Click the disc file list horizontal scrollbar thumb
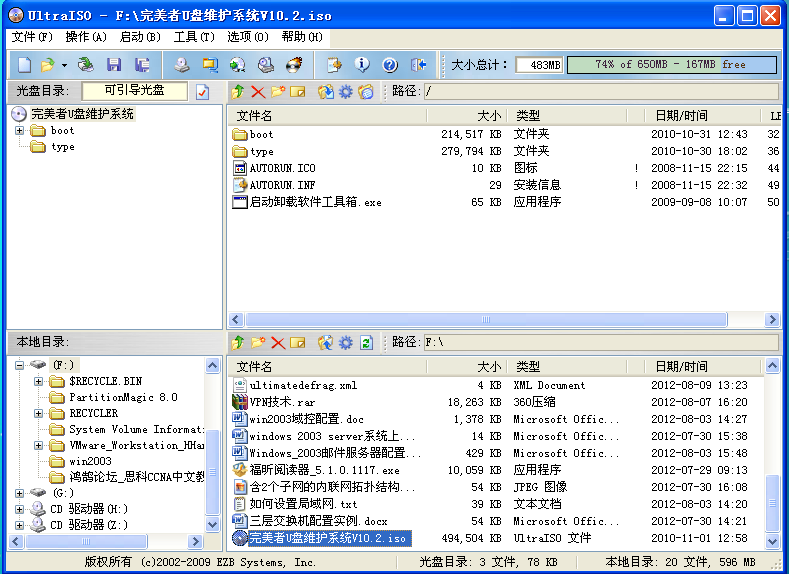 486,320
